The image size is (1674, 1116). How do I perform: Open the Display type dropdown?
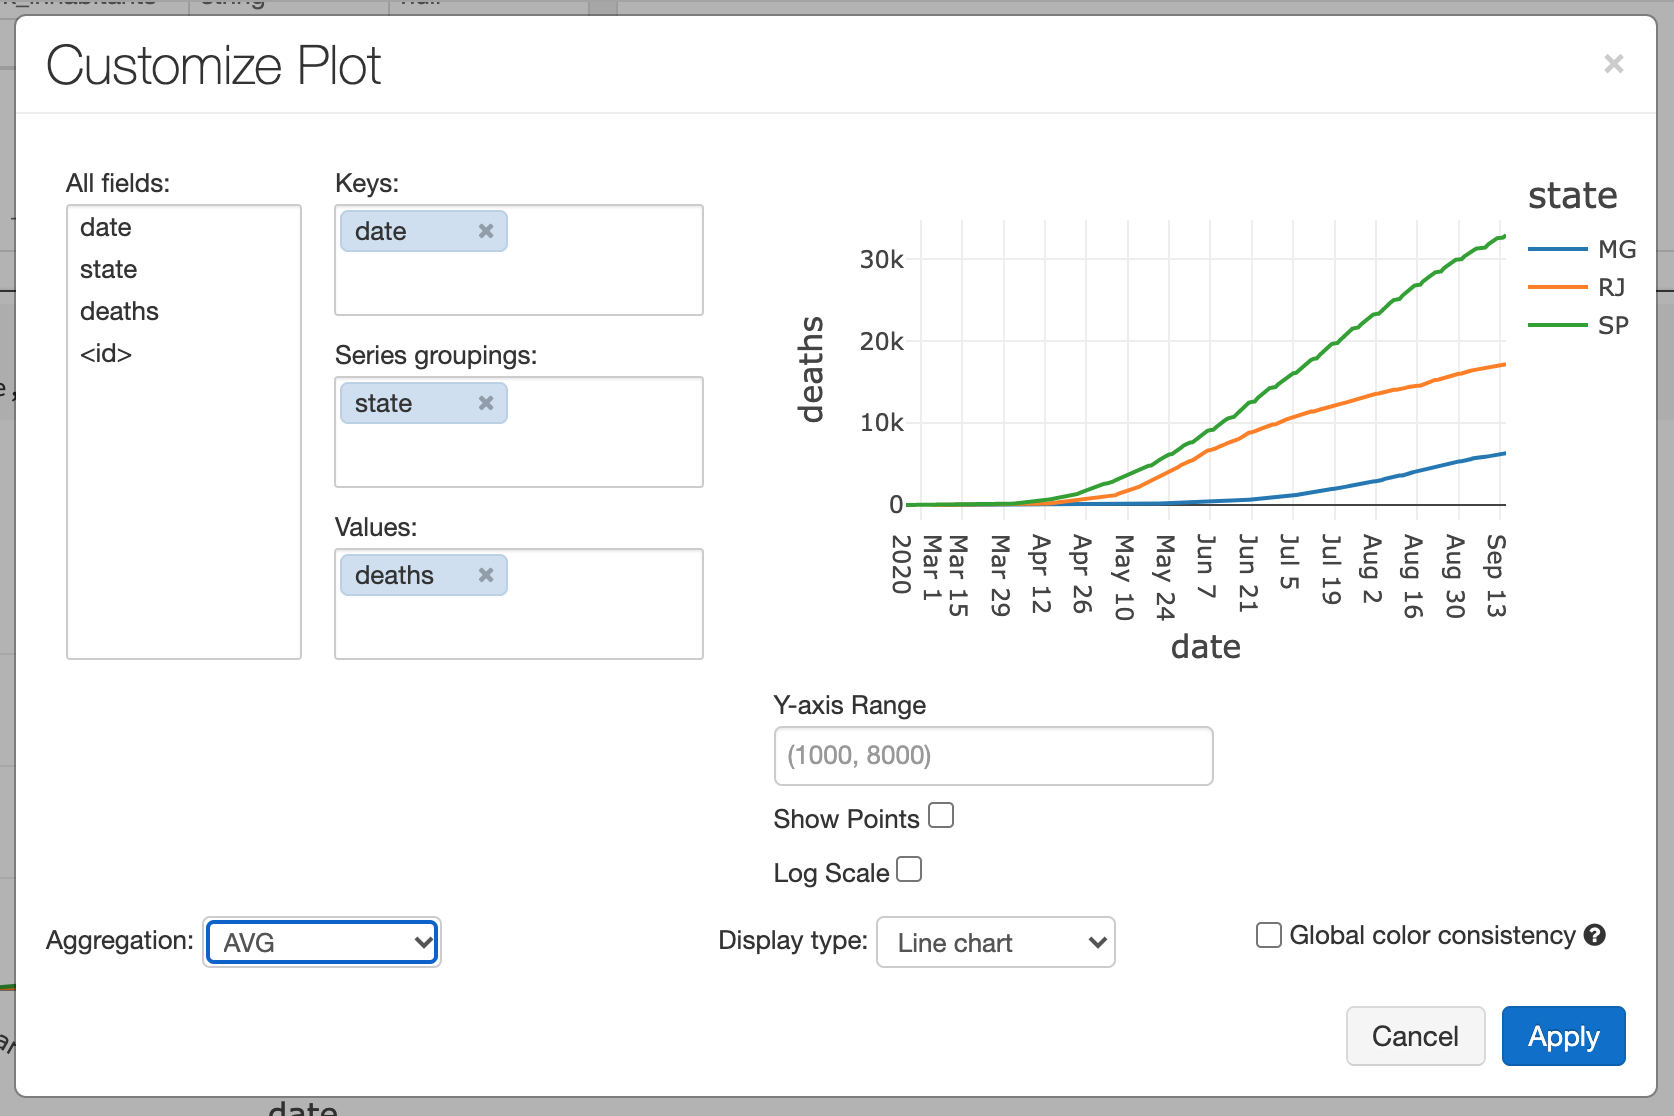[x=995, y=942]
